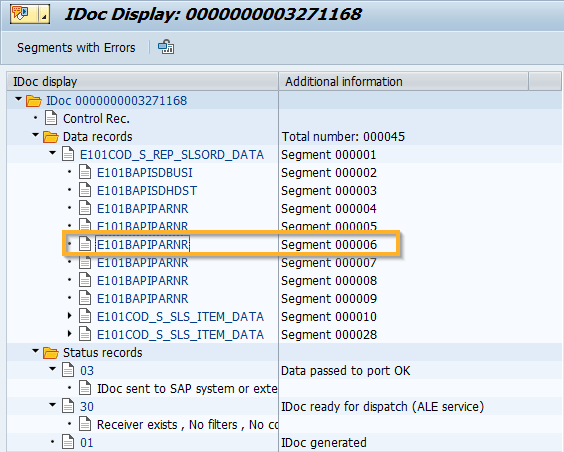Click document icon of E101BAPISDBUSI segment
564x452 pixels.
[x=85, y=172]
